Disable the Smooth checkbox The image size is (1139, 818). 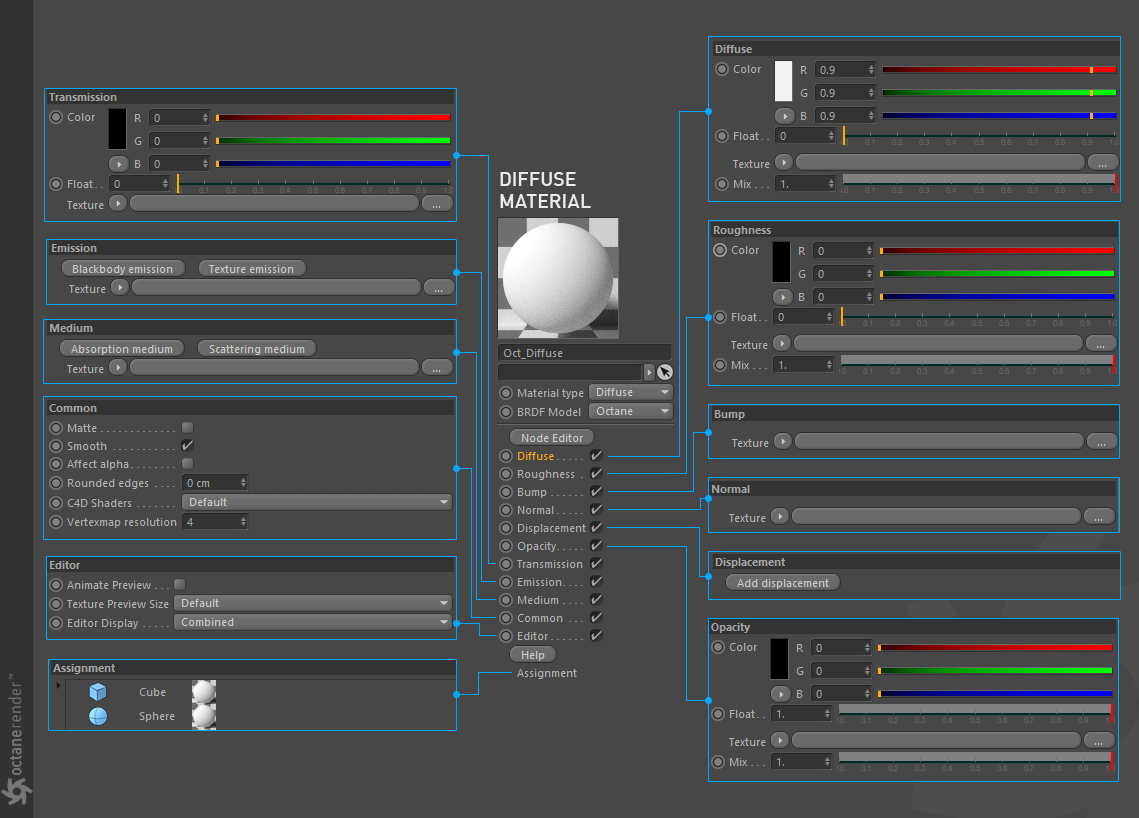point(187,445)
